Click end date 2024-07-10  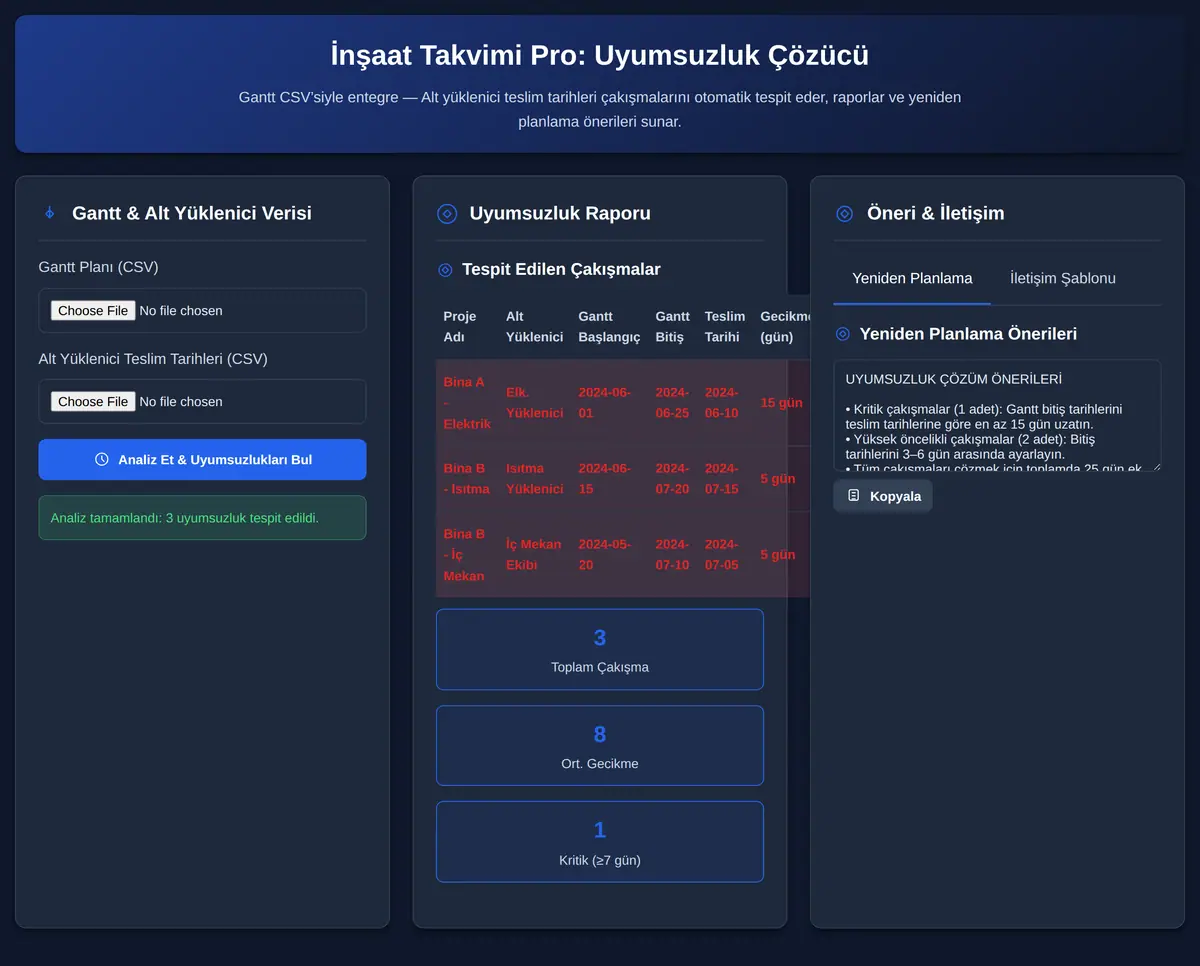point(672,555)
